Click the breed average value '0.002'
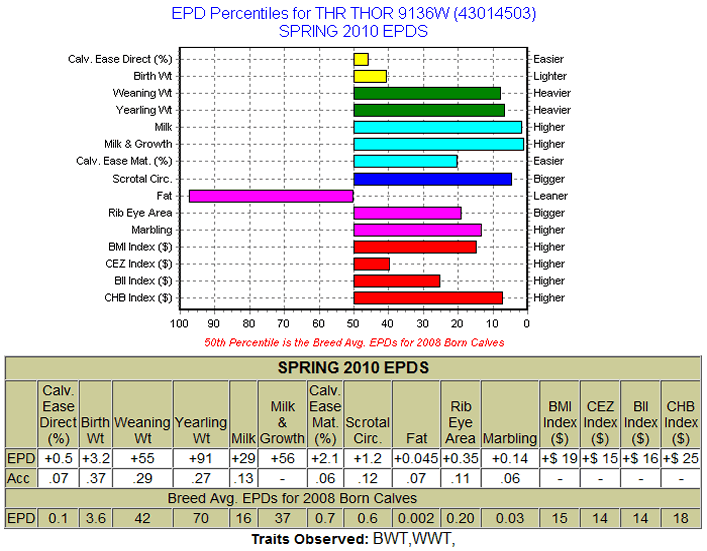707x551 pixels. pyautogui.click(x=416, y=518)
